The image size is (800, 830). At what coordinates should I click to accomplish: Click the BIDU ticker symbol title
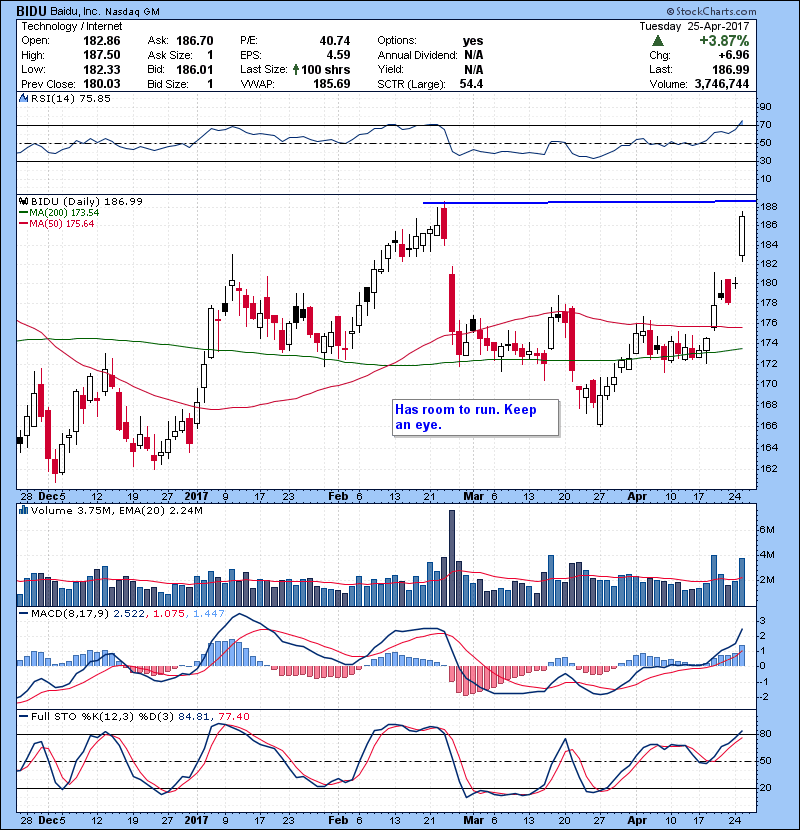click(x=30, y=11)
